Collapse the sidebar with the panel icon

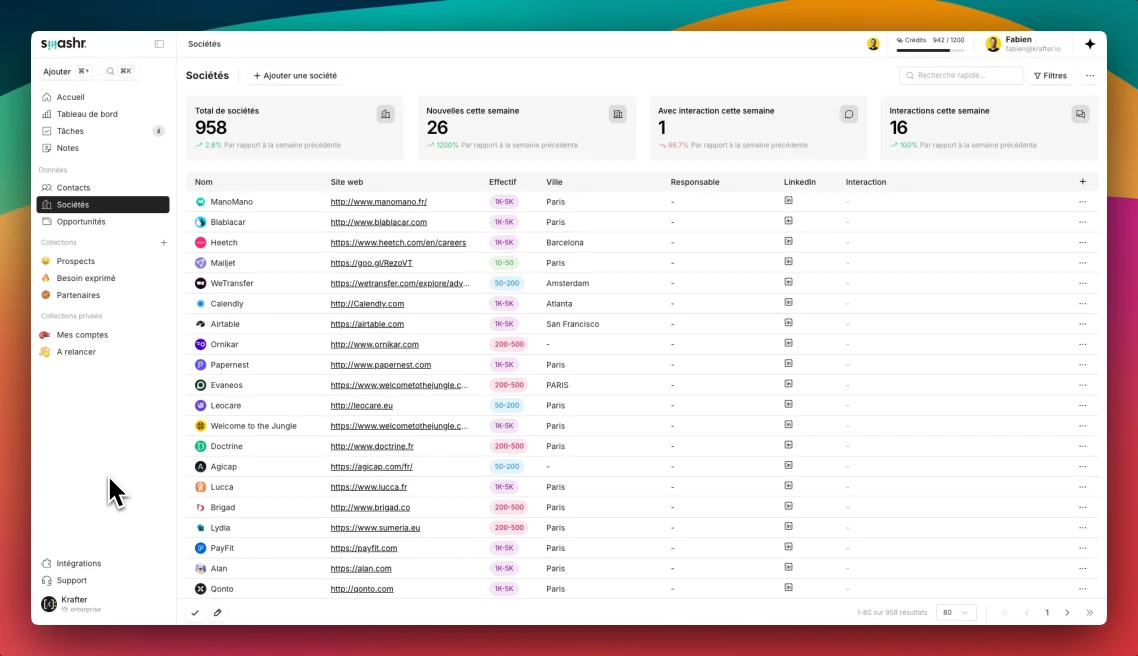(x=159, y=44)
